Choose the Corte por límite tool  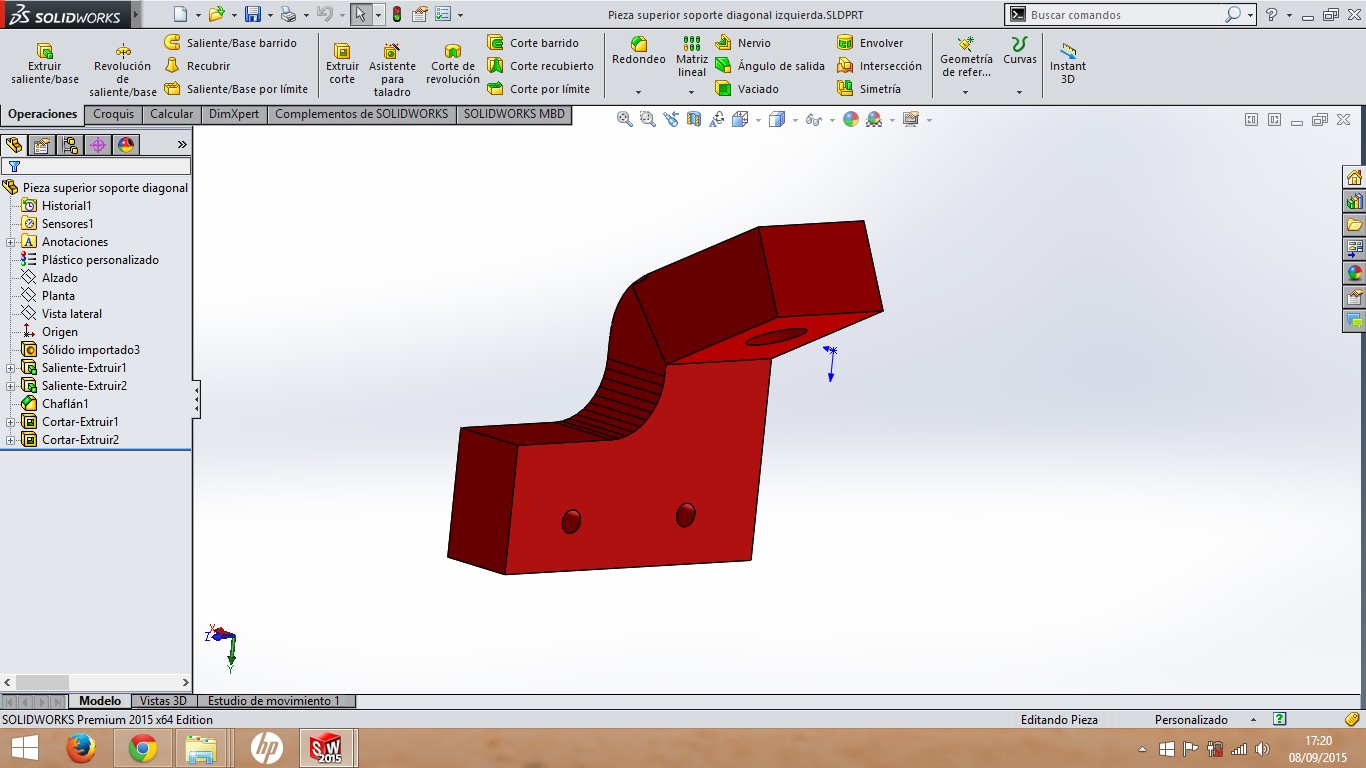538,89
